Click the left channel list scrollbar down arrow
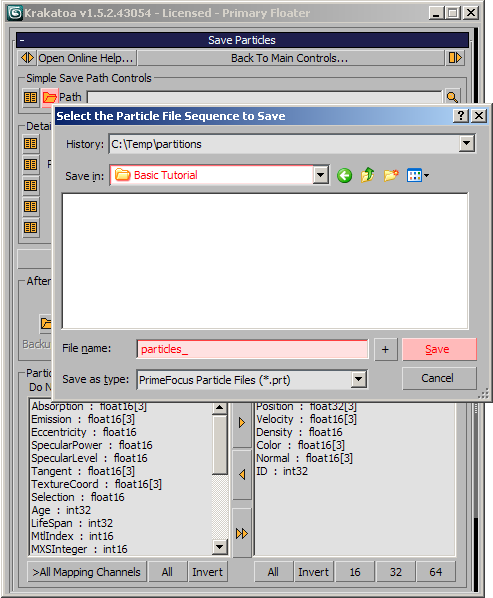This screenshot has height=598, width=493. (x=220, y=547)
